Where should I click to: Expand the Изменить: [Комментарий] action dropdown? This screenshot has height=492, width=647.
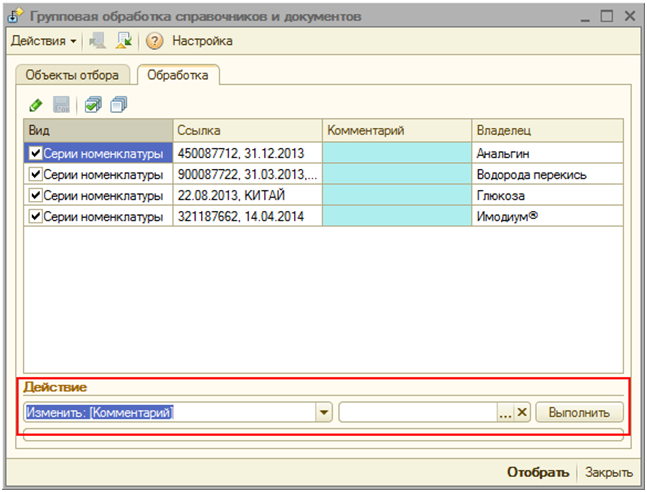click(x=324, y=412)
